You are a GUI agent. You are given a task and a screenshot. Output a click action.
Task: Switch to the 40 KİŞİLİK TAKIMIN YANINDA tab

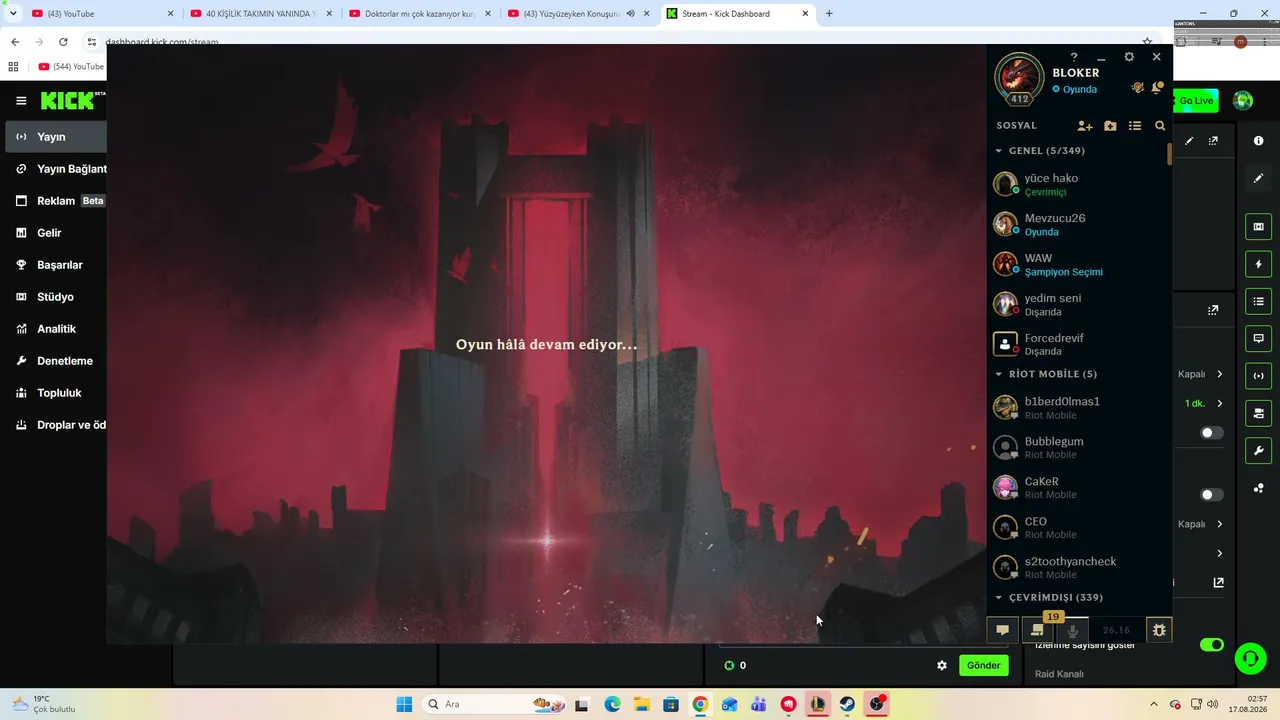pyautogui.click(x=261, y=14)
